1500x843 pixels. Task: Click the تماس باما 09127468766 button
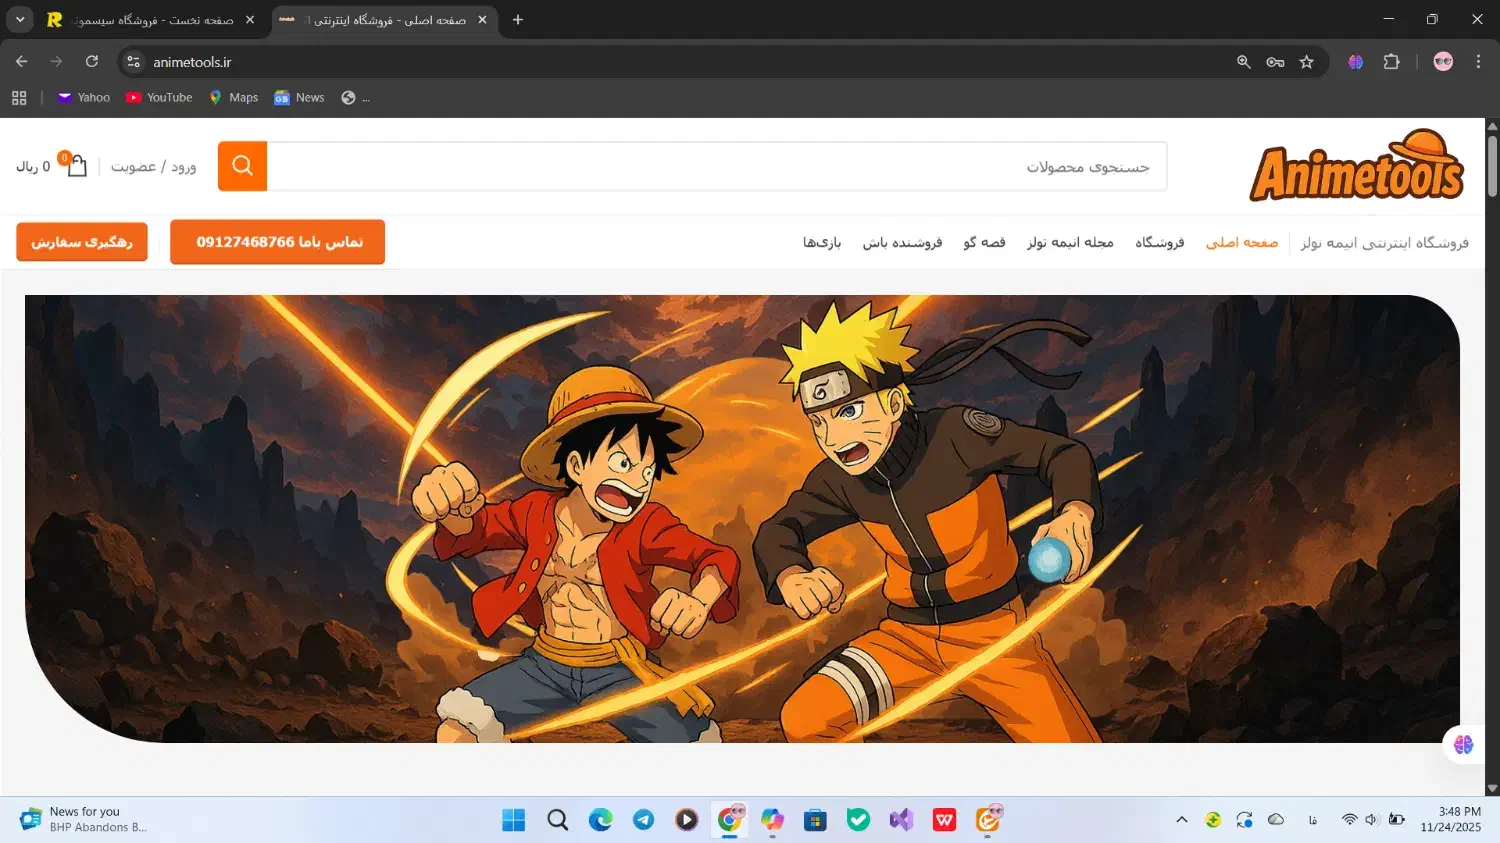(278, 242)
